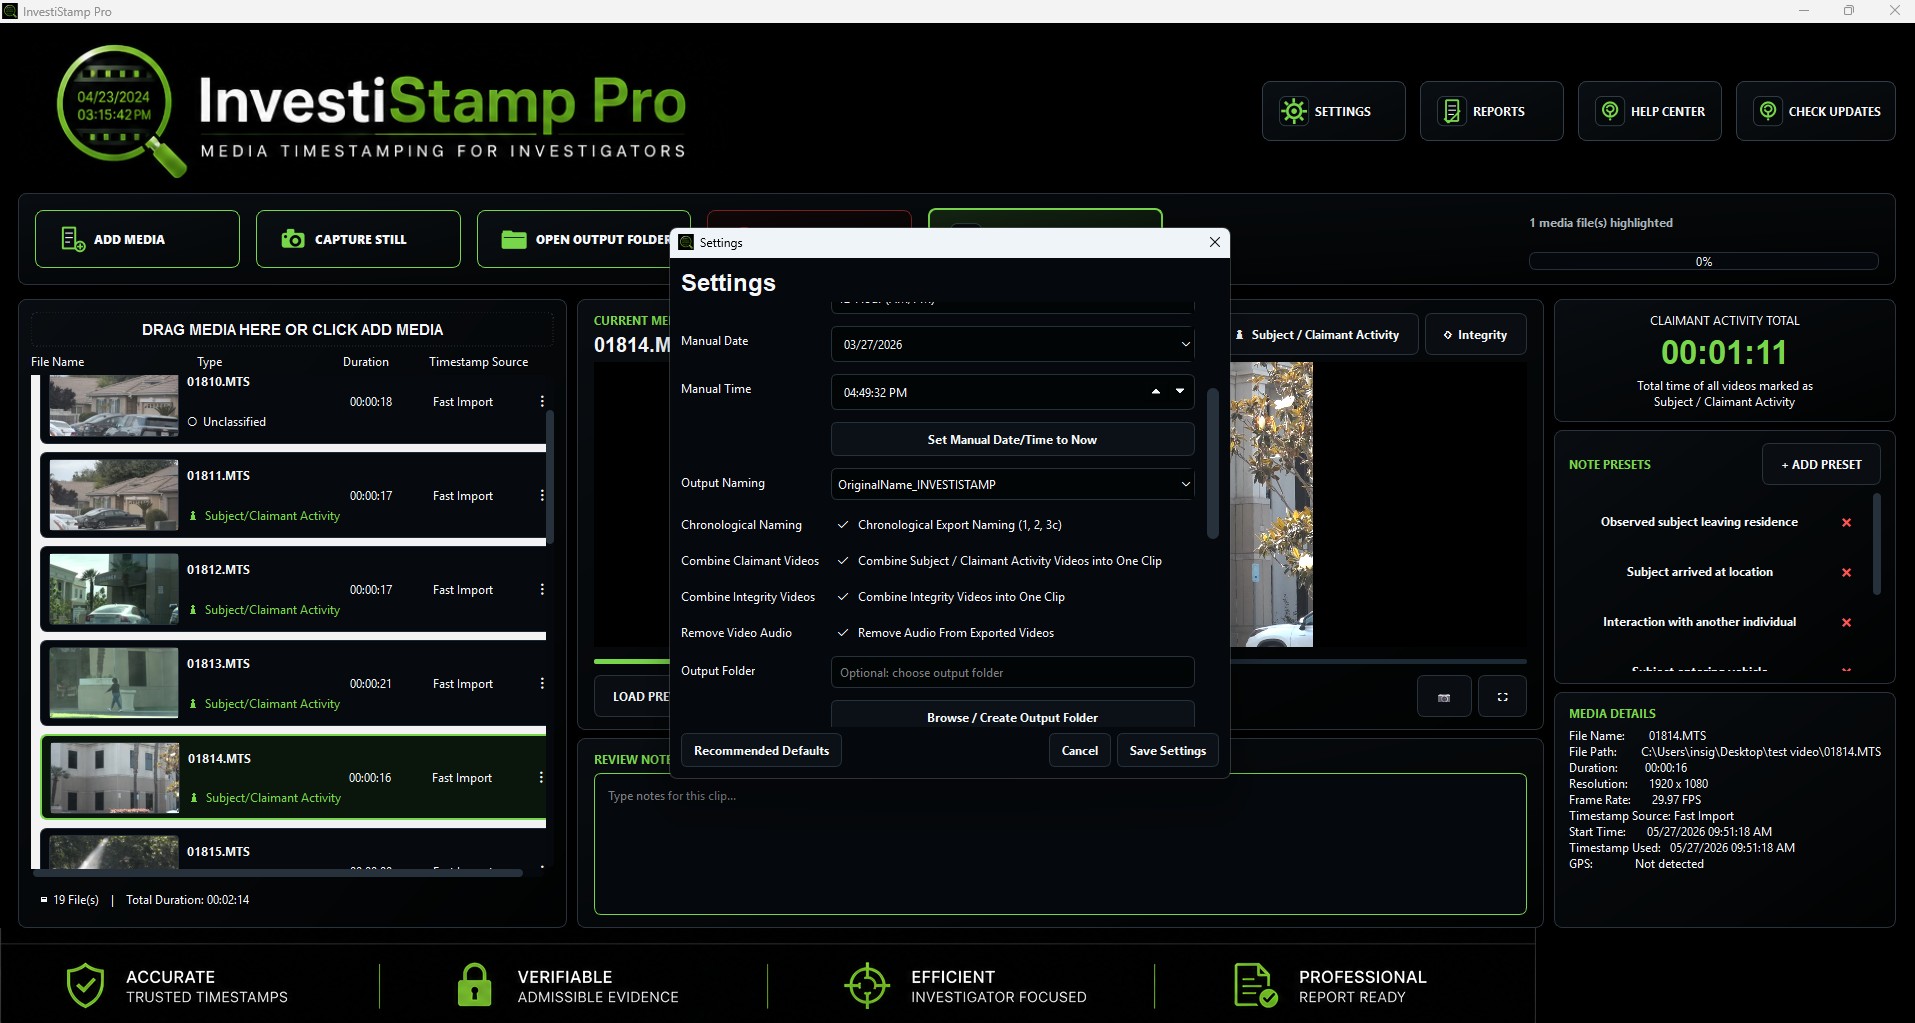Screen dimensions: 1915x1023
Task: Select the 01812.MTS thumbnail
Action: point(114,589)
